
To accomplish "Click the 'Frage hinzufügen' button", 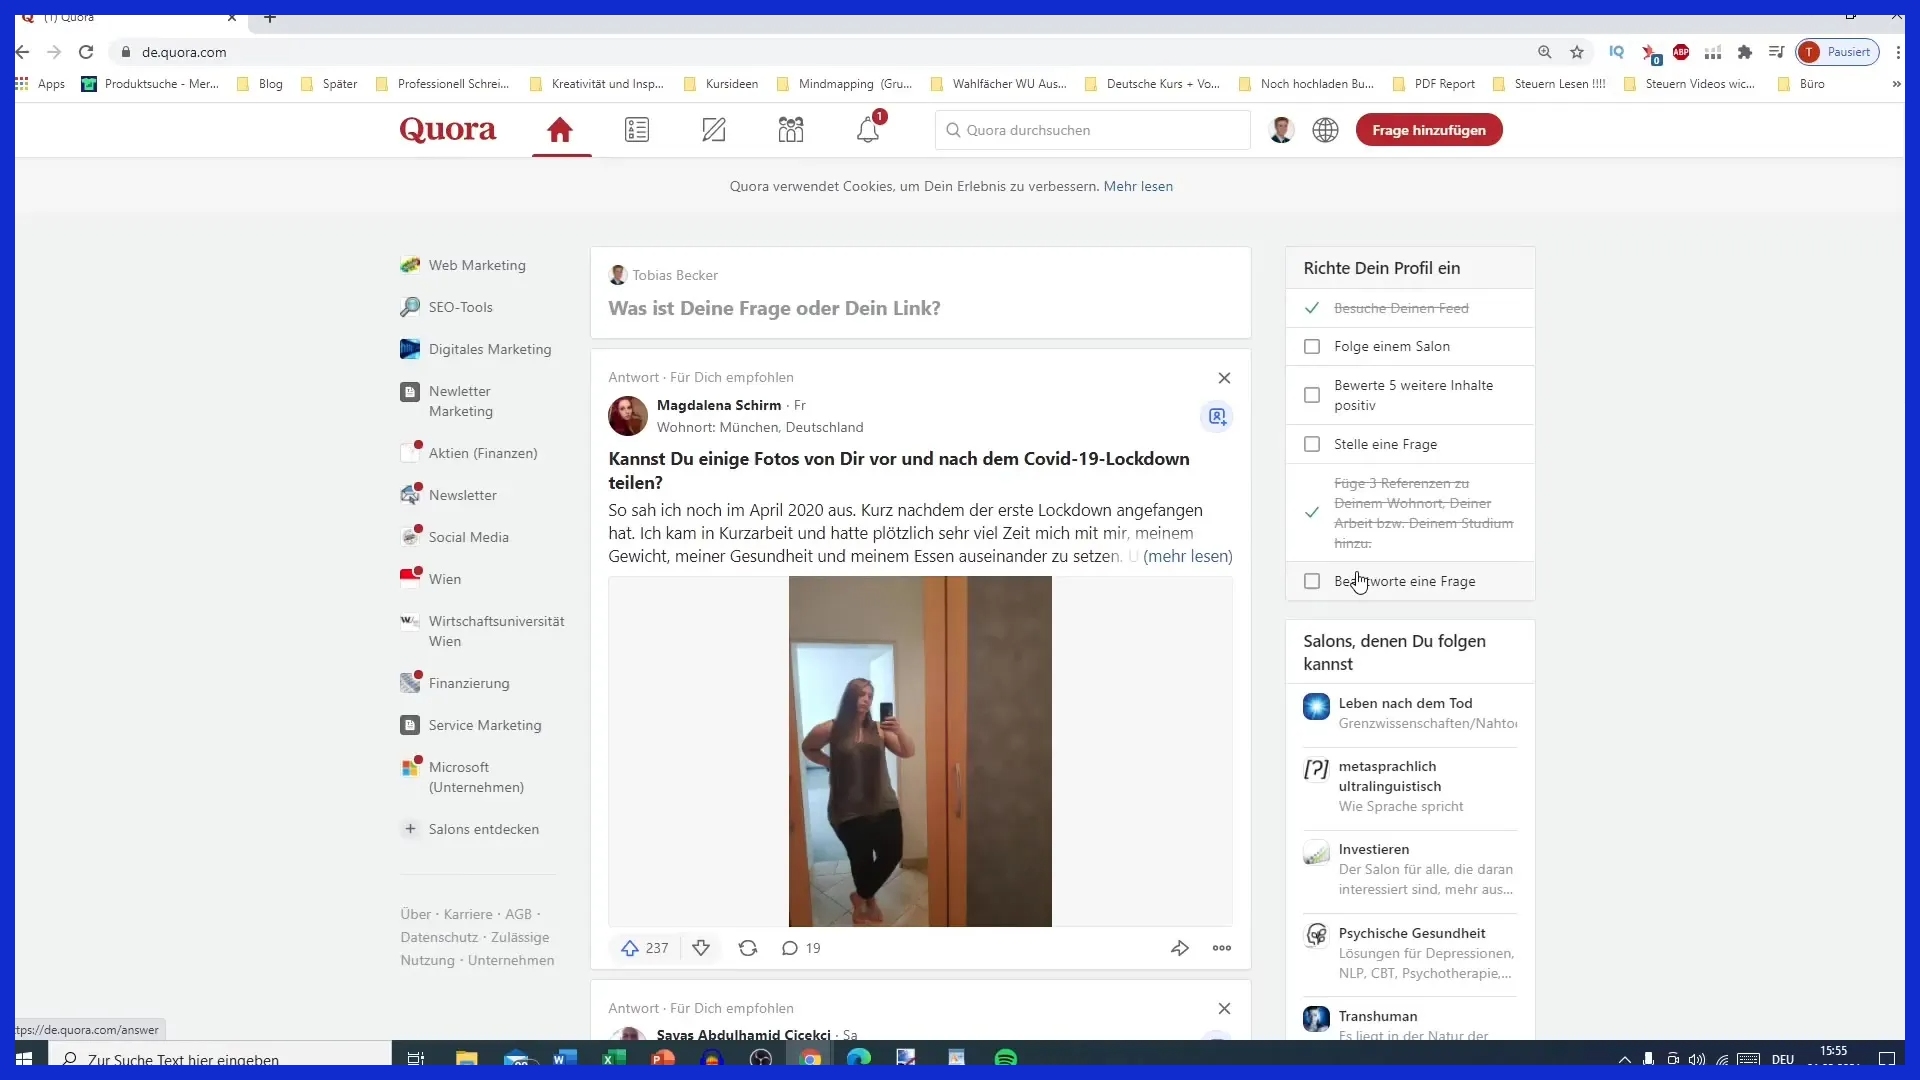I will [x=1428, y=129].
